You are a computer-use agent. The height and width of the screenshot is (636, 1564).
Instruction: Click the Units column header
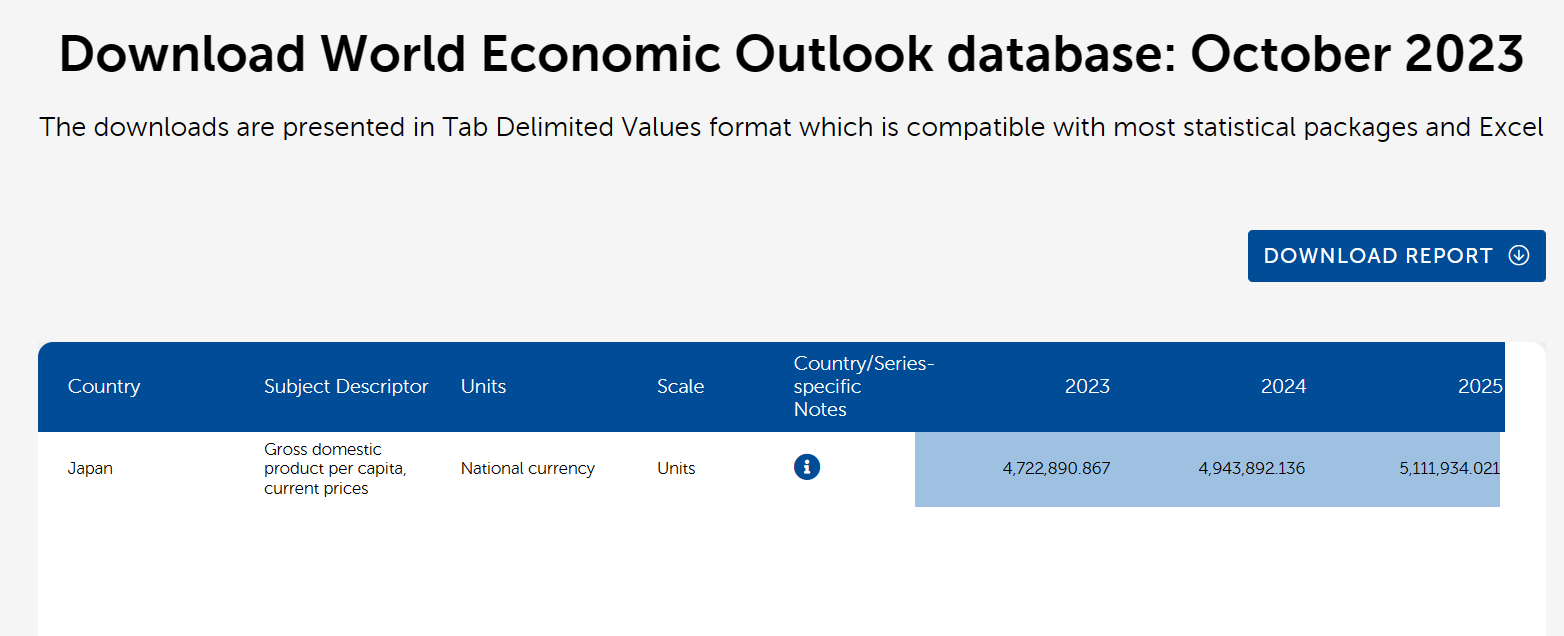tap(483, 387)
